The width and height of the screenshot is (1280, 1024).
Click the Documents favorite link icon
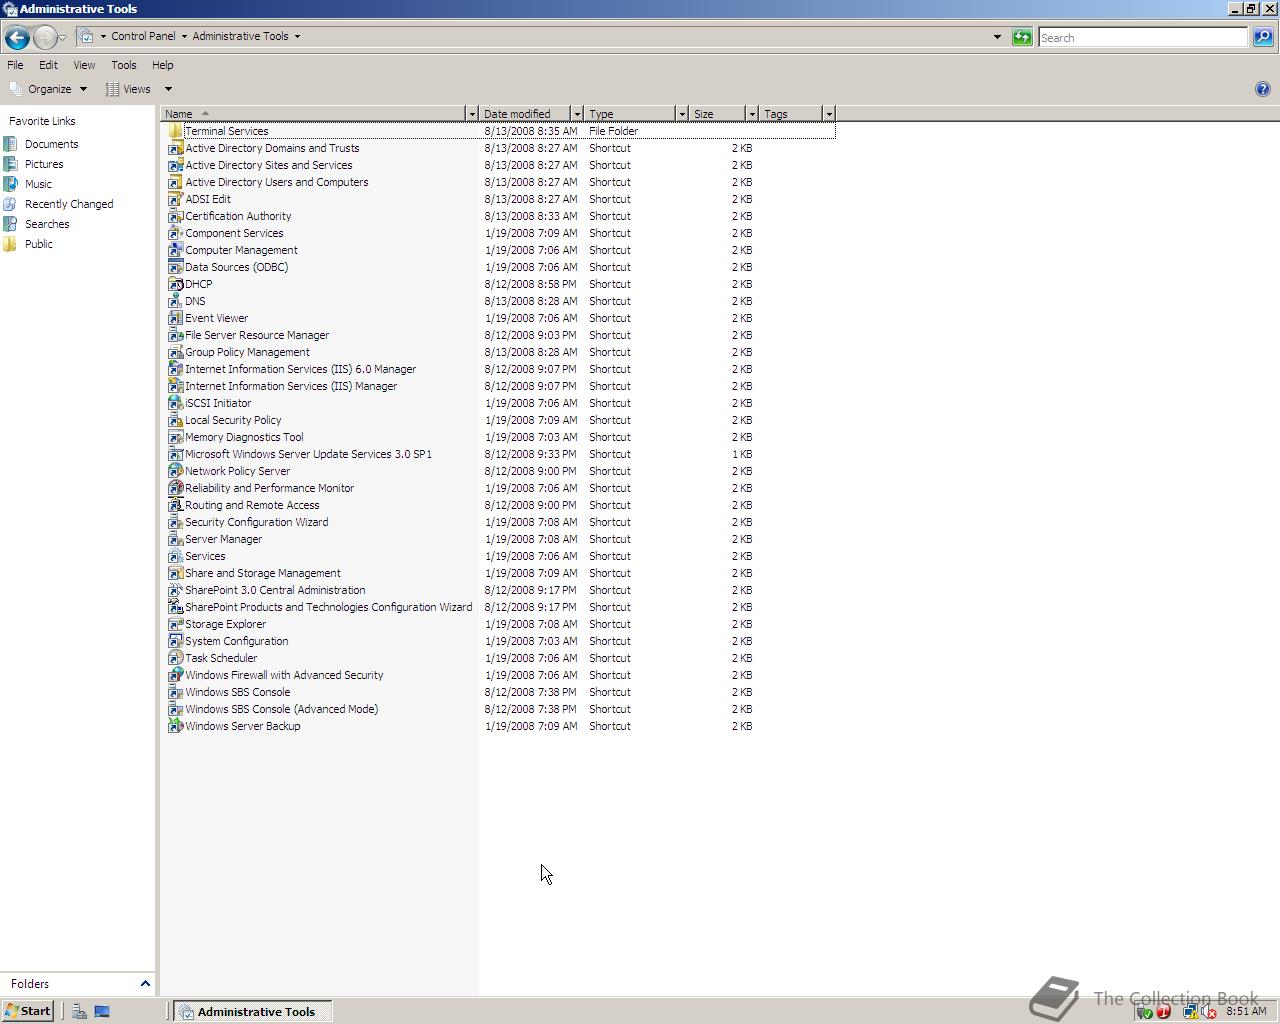(x=10, y=144)
